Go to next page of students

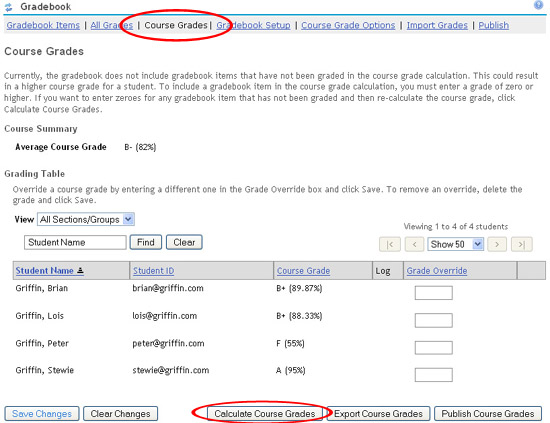[497, 244]
